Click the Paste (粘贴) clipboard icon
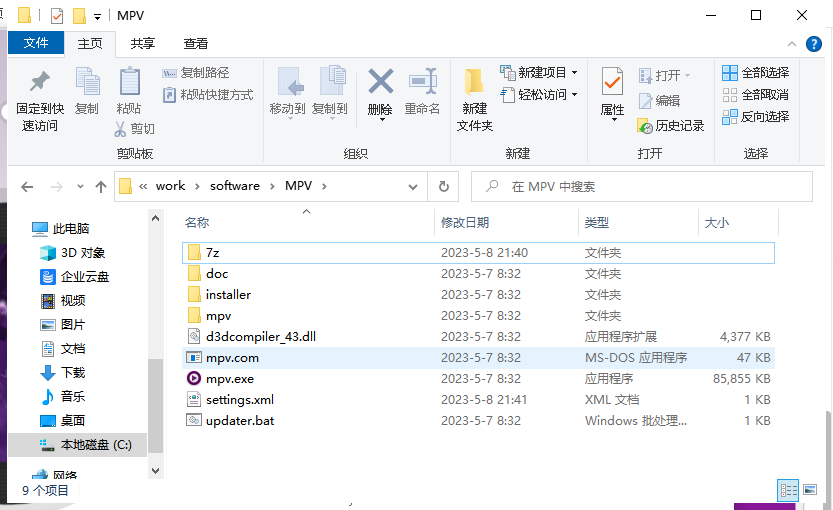This screenshot has width=833, height=510. (129, 82)
